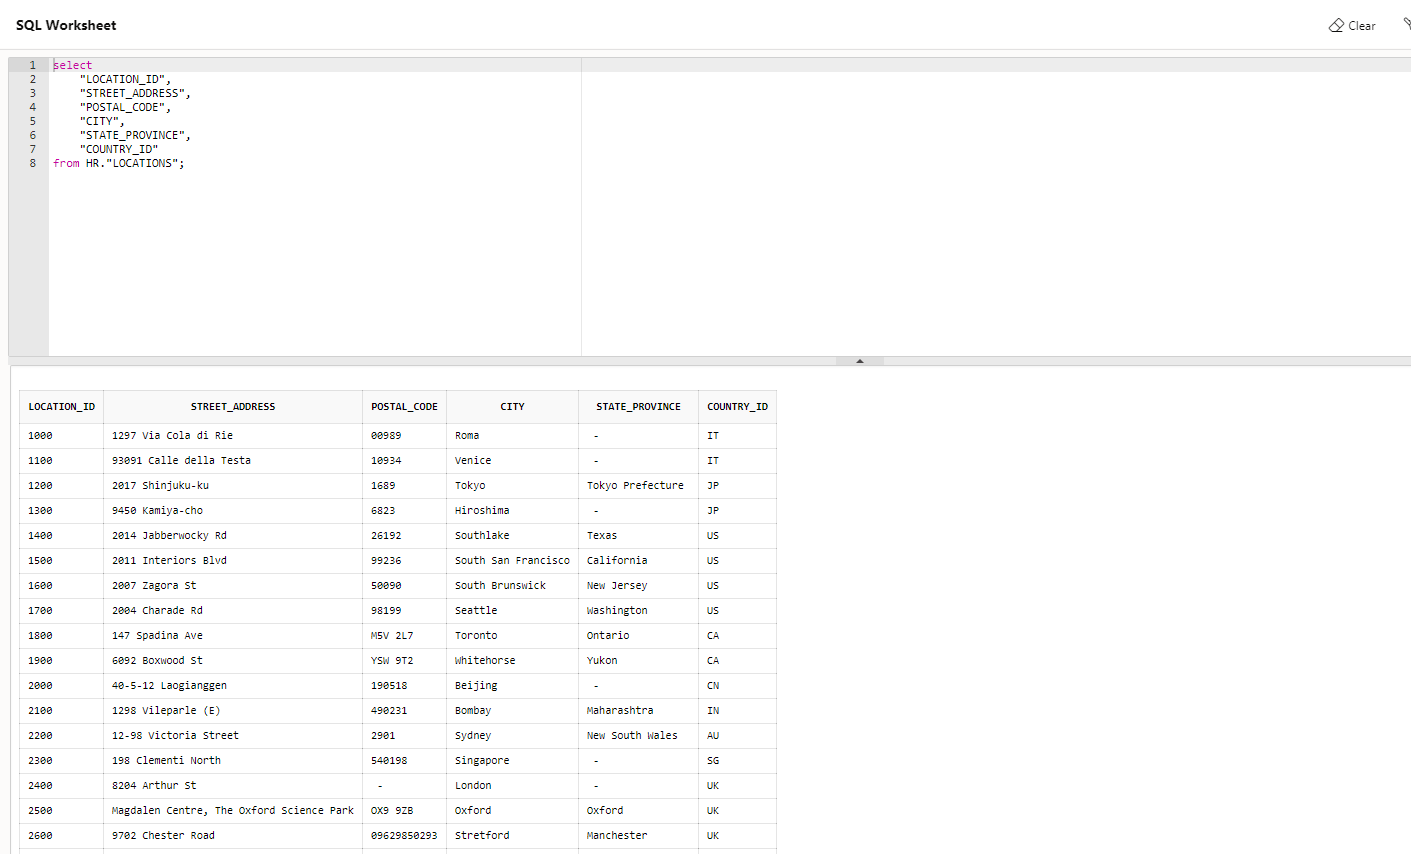Click the SQL Worksheet title label
1411x854 pixels.
pyautogui.click(x=66, y=25)
